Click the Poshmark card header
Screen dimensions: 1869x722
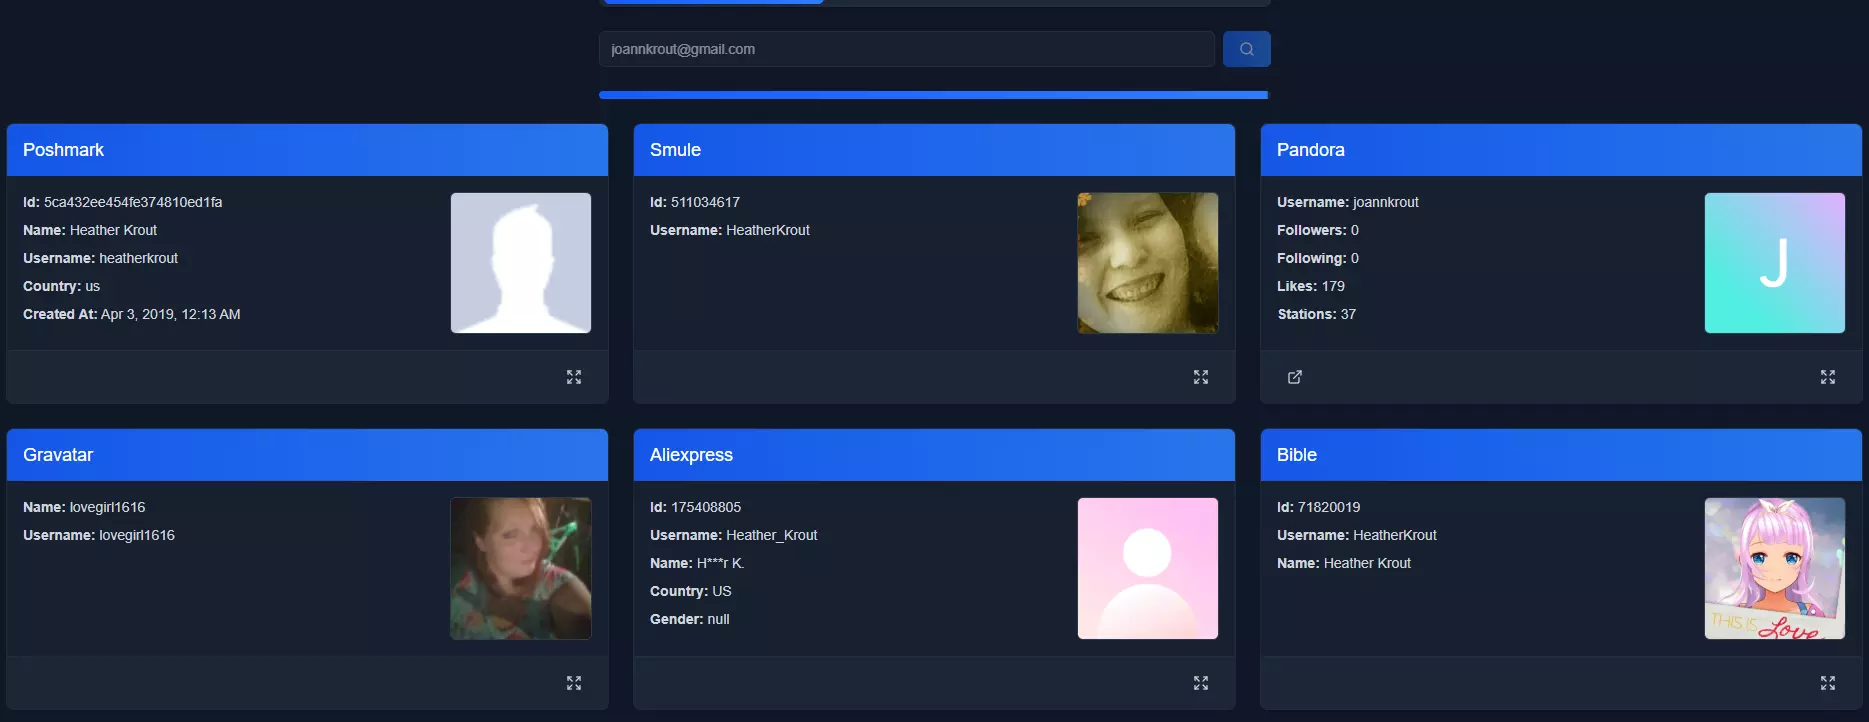307,150
